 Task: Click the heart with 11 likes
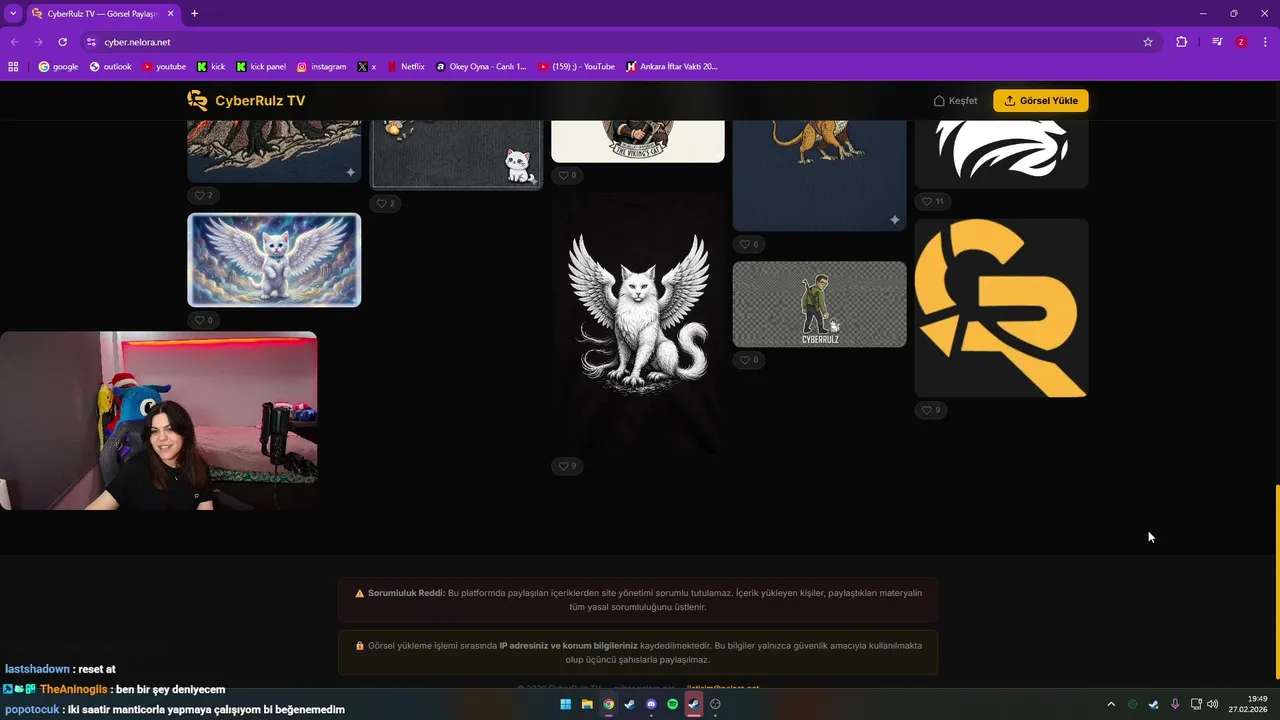tap(933, 201)
